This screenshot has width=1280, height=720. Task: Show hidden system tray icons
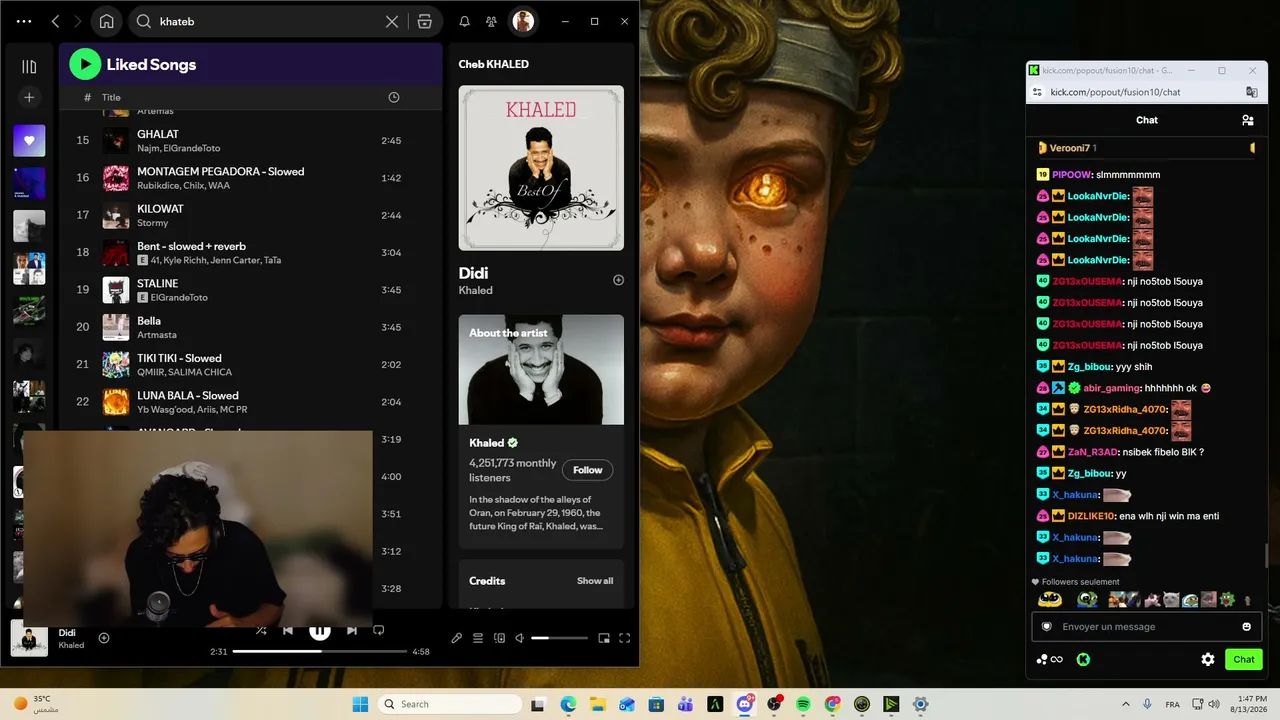pos(1125,704)
